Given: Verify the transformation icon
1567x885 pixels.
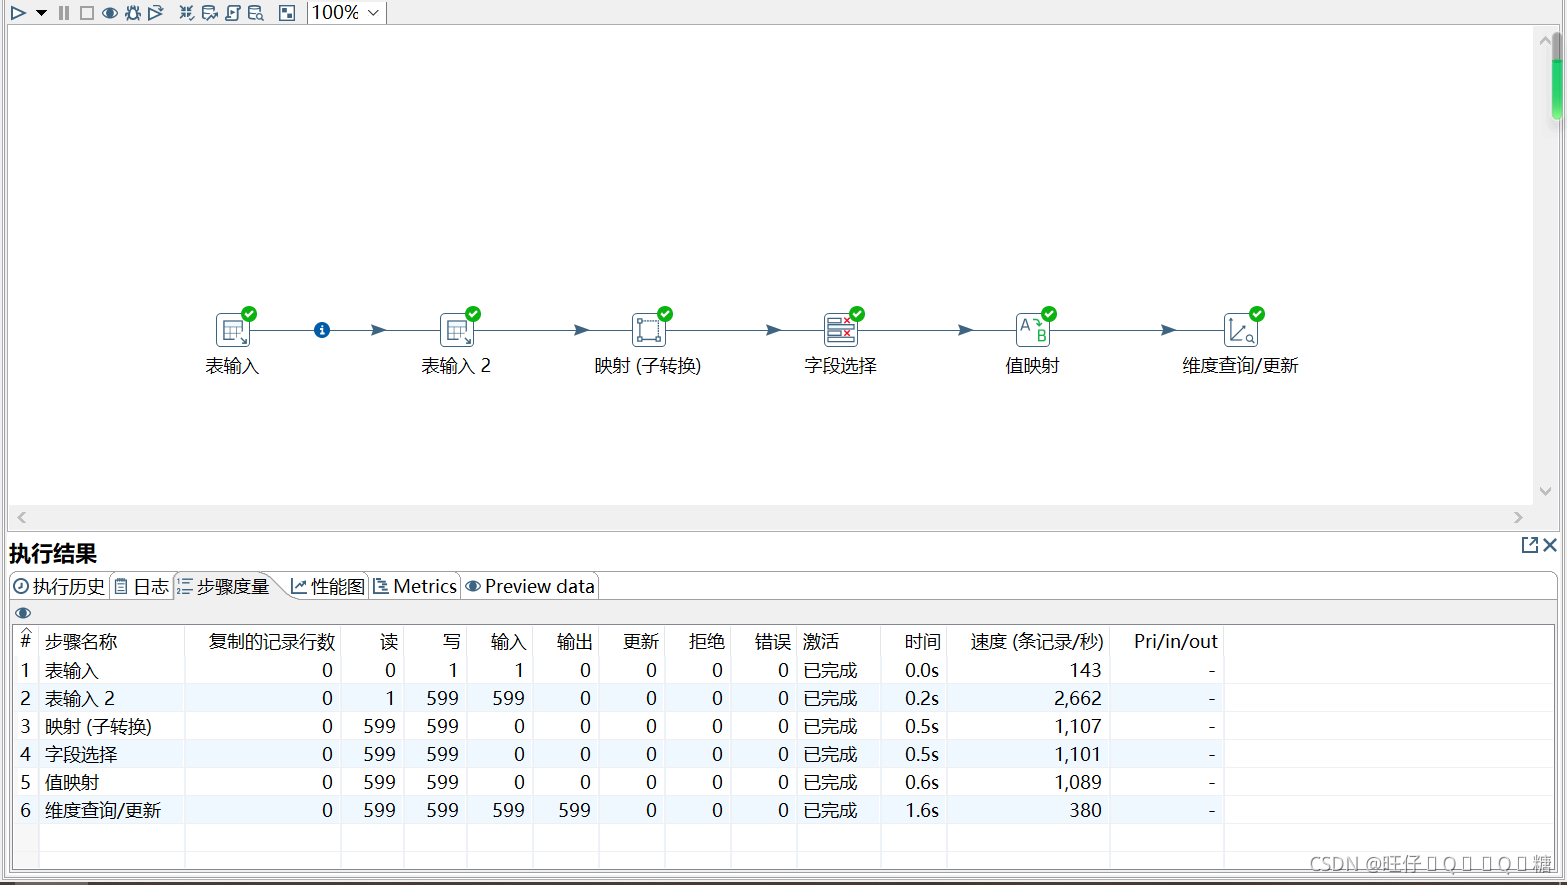Looking at the screenshot, I should pos(187,13).
